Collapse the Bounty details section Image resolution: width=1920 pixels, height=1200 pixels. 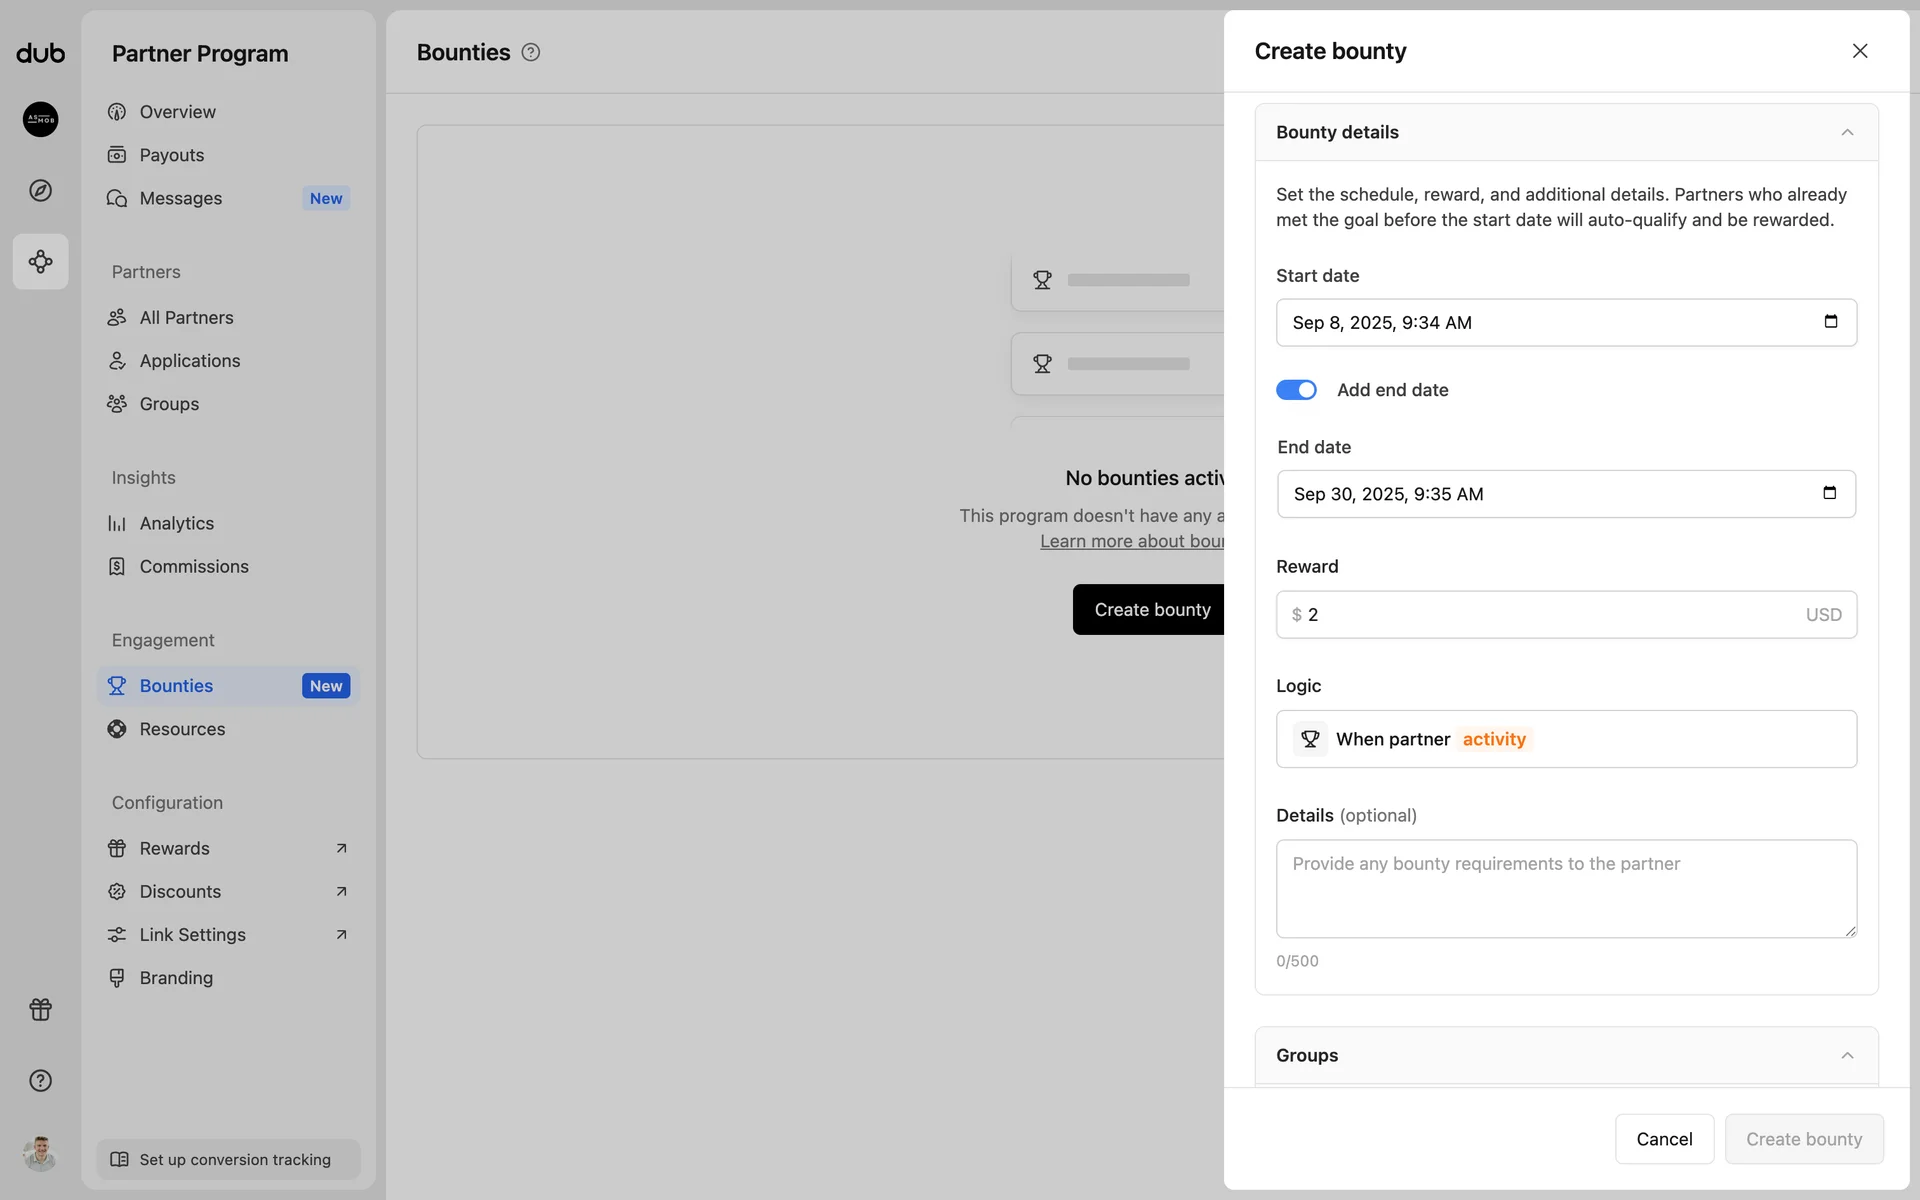tap(1846, 133)
